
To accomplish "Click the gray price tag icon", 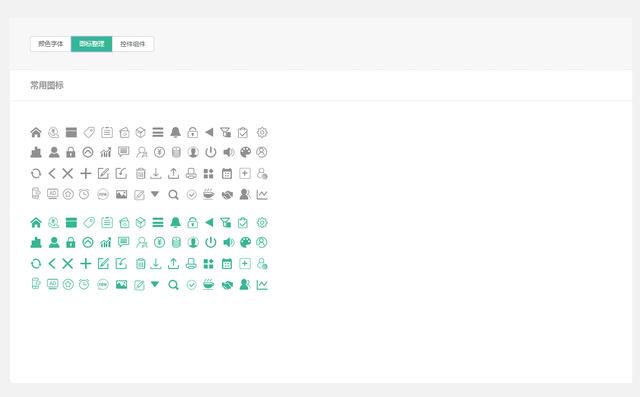I will coord(89,132).
